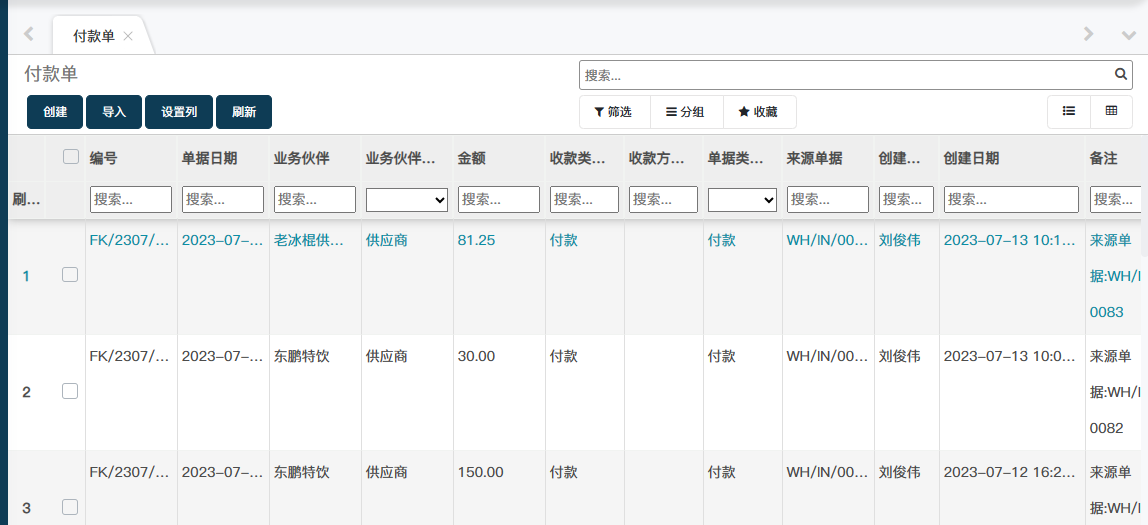This screenshot has width=1148, height=525.
Task: Check the checkbox for row 2
Action: pos(70,392)
